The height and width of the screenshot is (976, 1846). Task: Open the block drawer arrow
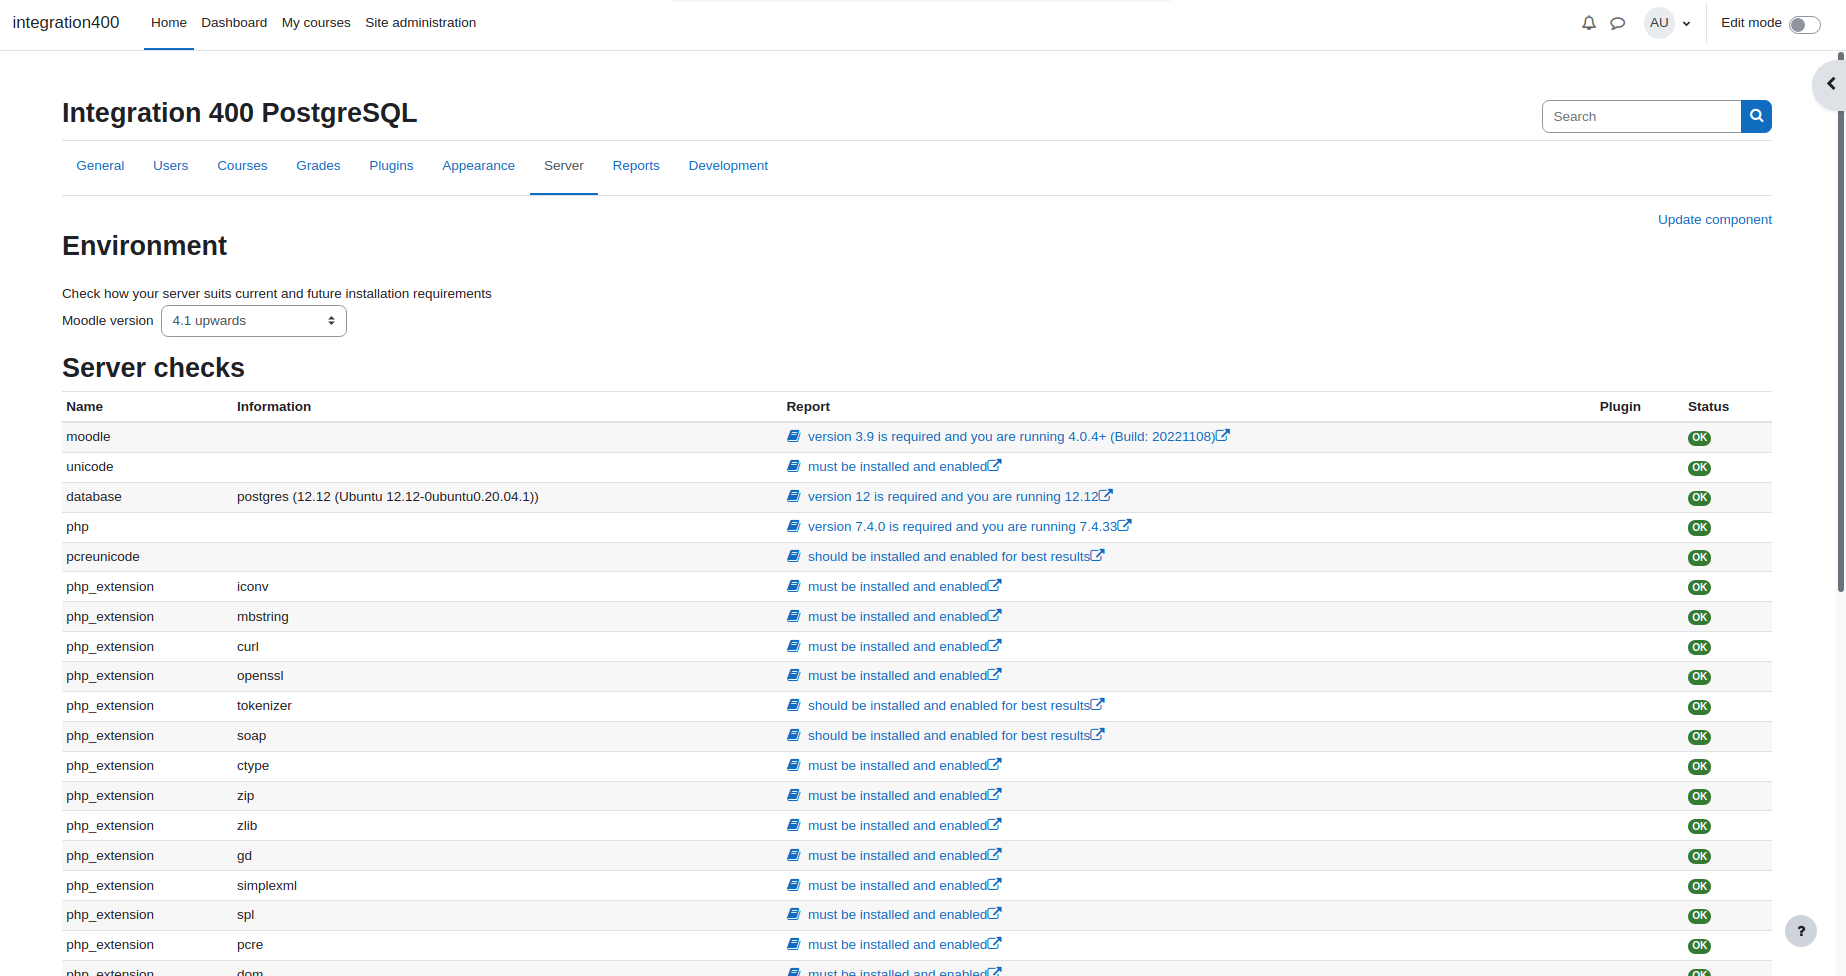tap(1830, 84)
